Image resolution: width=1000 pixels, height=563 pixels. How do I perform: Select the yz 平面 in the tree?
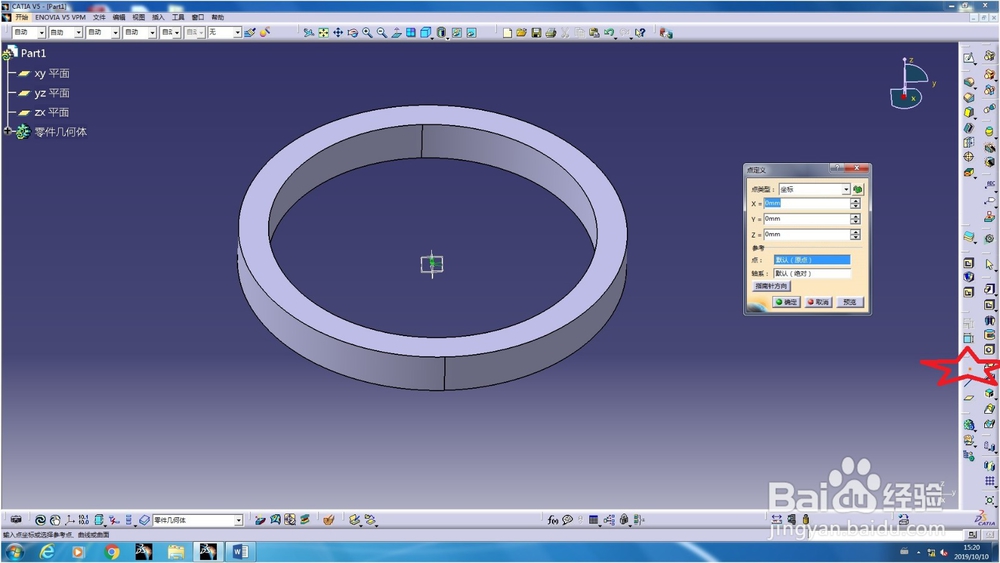coord(52,93)
